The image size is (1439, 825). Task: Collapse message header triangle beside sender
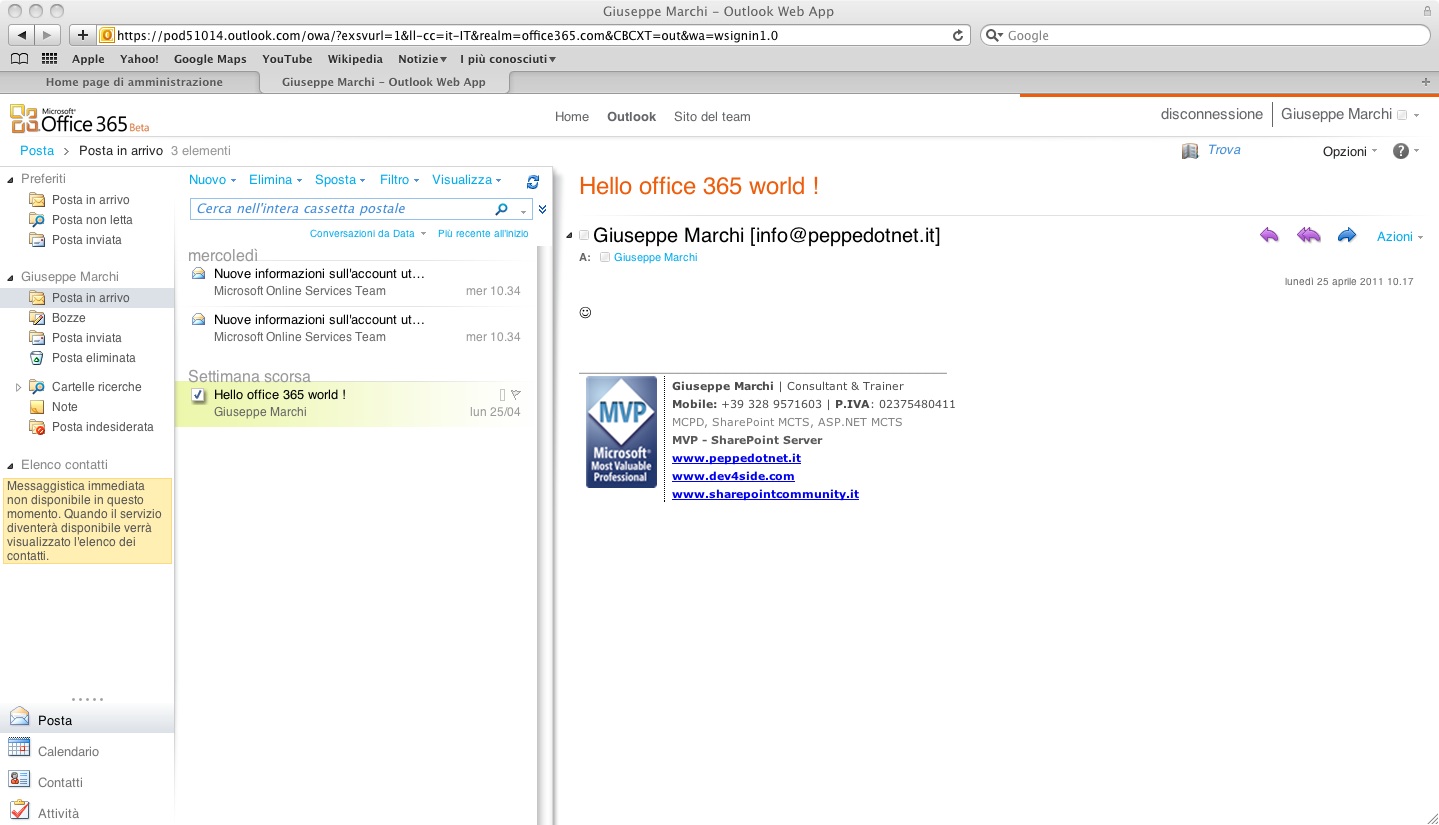point(570,236)
